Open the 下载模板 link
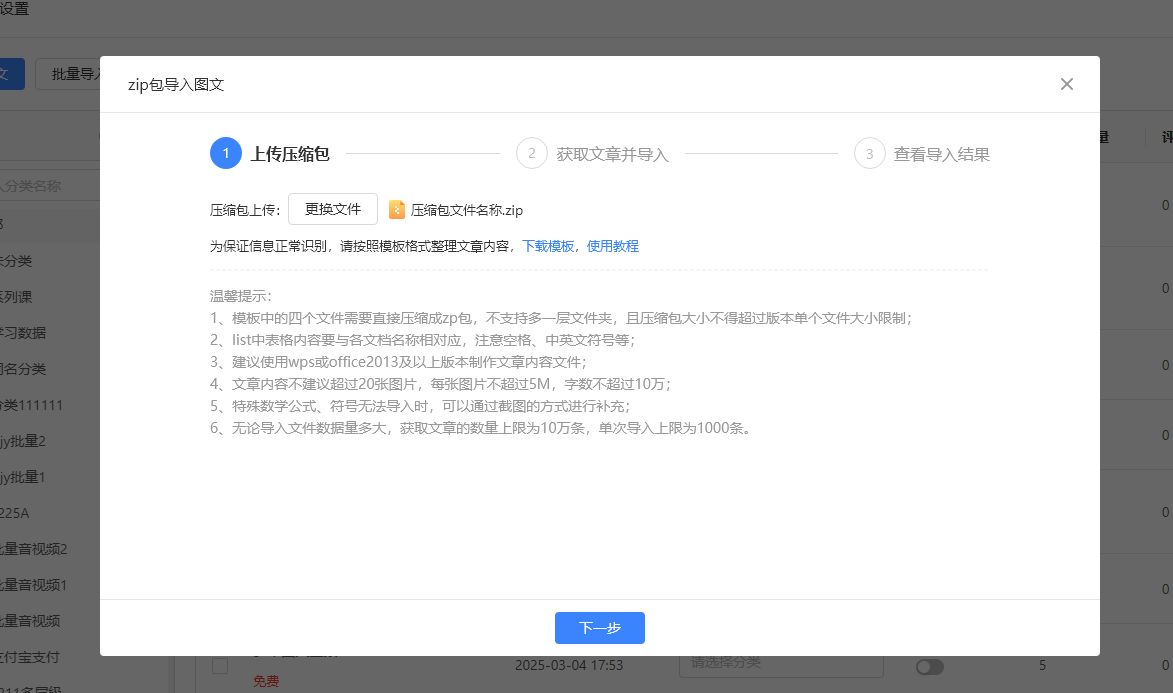This screenshot has height=693, width=1173. (x=548, y=246)
